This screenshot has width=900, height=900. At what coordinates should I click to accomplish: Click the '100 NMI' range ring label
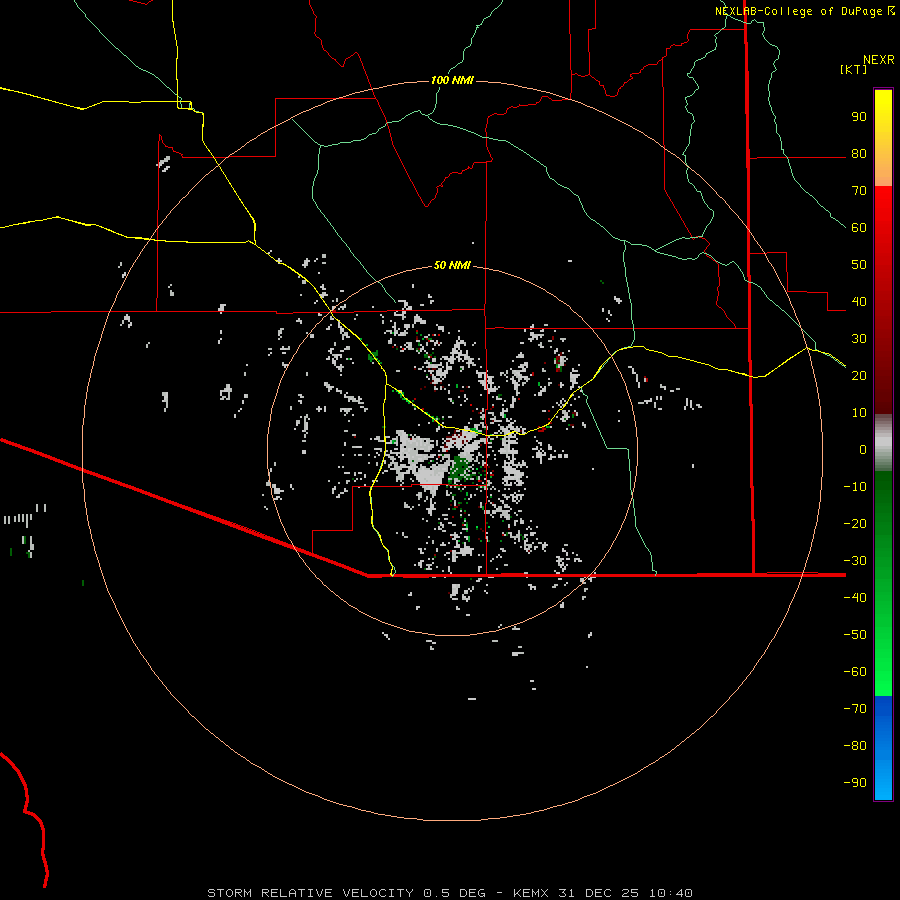coord(452,80)
